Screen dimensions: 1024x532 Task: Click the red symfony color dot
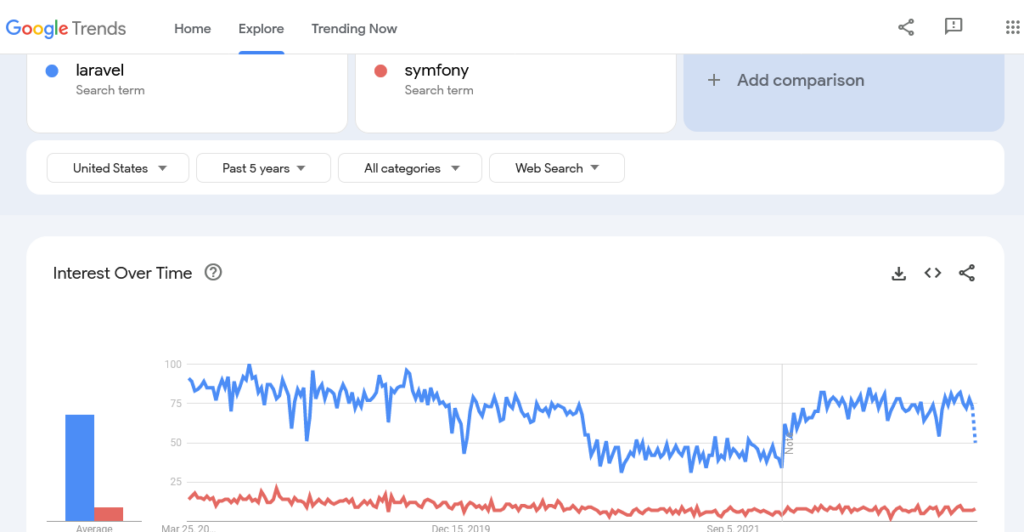click(x=381, y=70)
